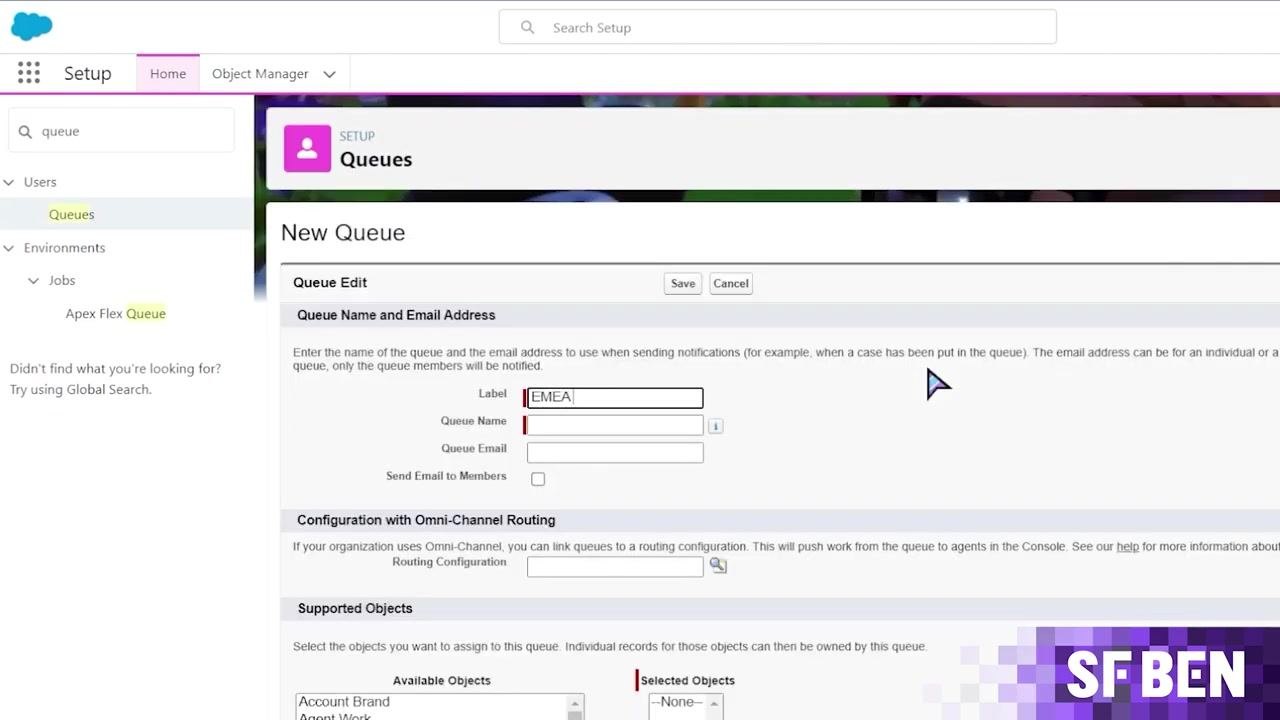Viewport: 1280px width, 720px height.
Task: Click the Quick Find box containing queue
Action: click(121, 131)
